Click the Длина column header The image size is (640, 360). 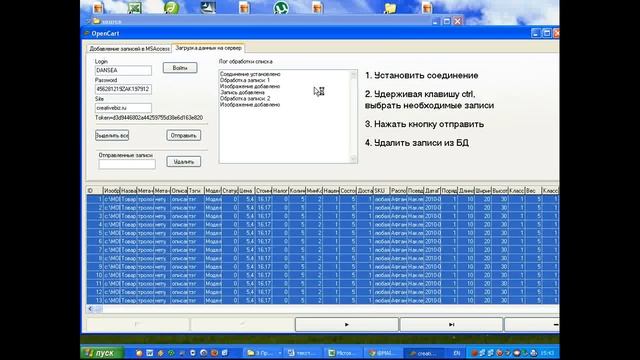pos(465,191)
